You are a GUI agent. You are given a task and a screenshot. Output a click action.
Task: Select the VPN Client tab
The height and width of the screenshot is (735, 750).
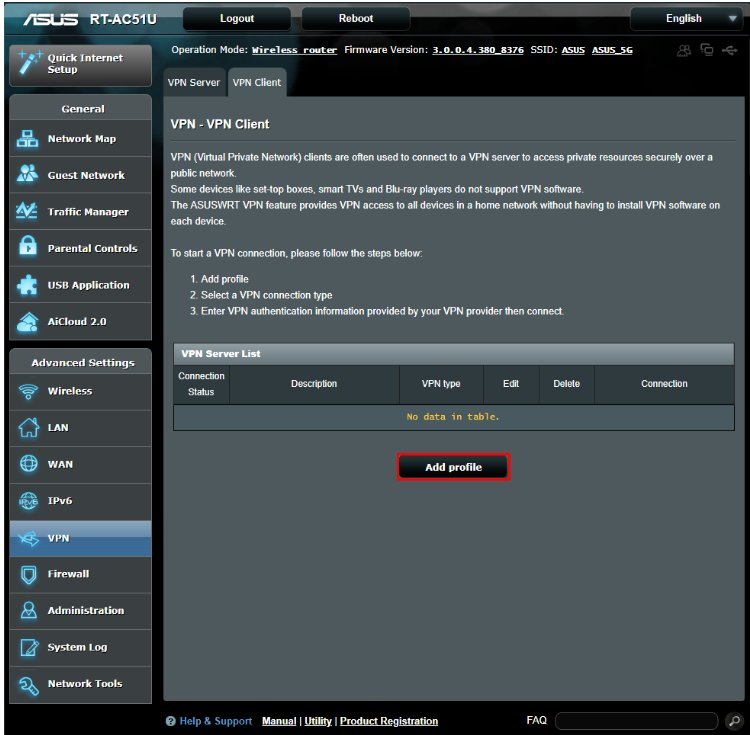pyautogui.click(x=257, y=82)
